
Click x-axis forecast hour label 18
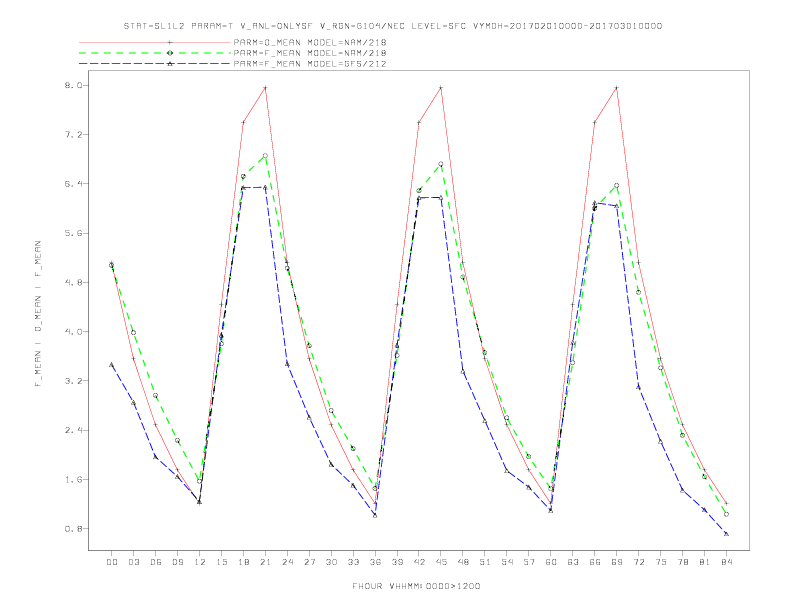pyautogui.click(x=243, y=562)
